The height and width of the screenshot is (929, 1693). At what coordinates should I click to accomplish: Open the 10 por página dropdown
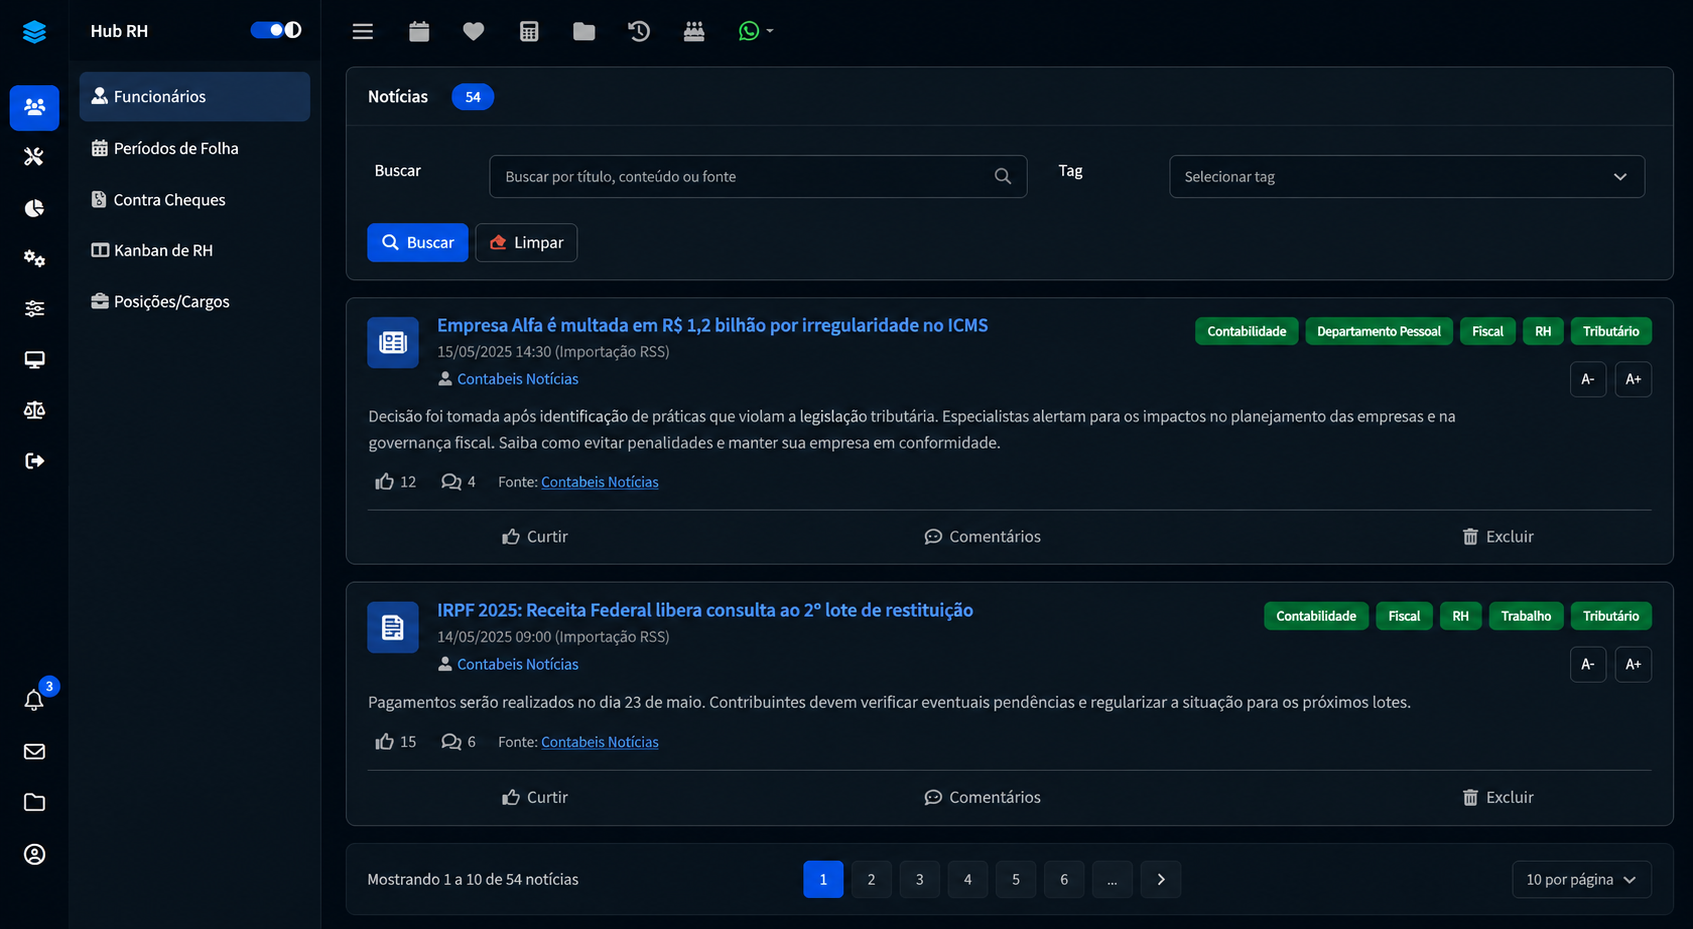tap(1581, 880)
